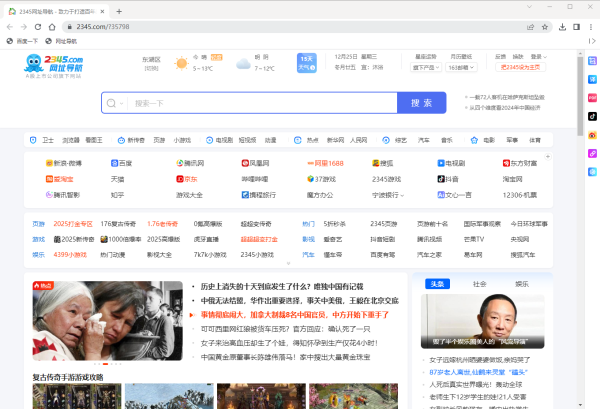Click the shield icon beside 卫士
This screenshot has width=600, height=409.
coord(33,140)
